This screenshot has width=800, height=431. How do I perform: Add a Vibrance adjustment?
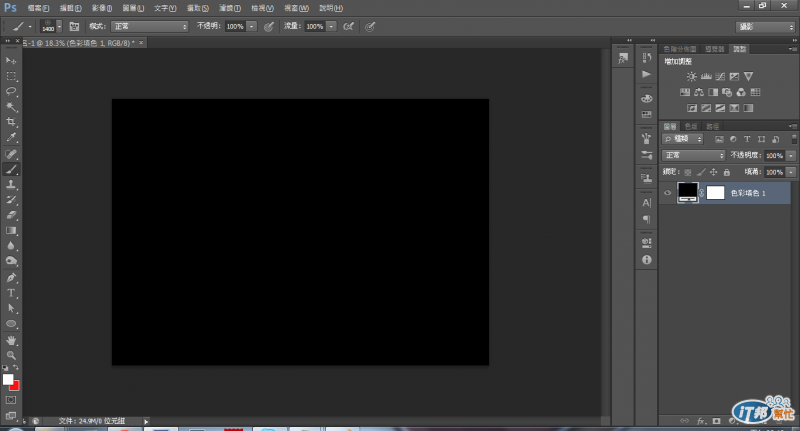coord(748,77)
